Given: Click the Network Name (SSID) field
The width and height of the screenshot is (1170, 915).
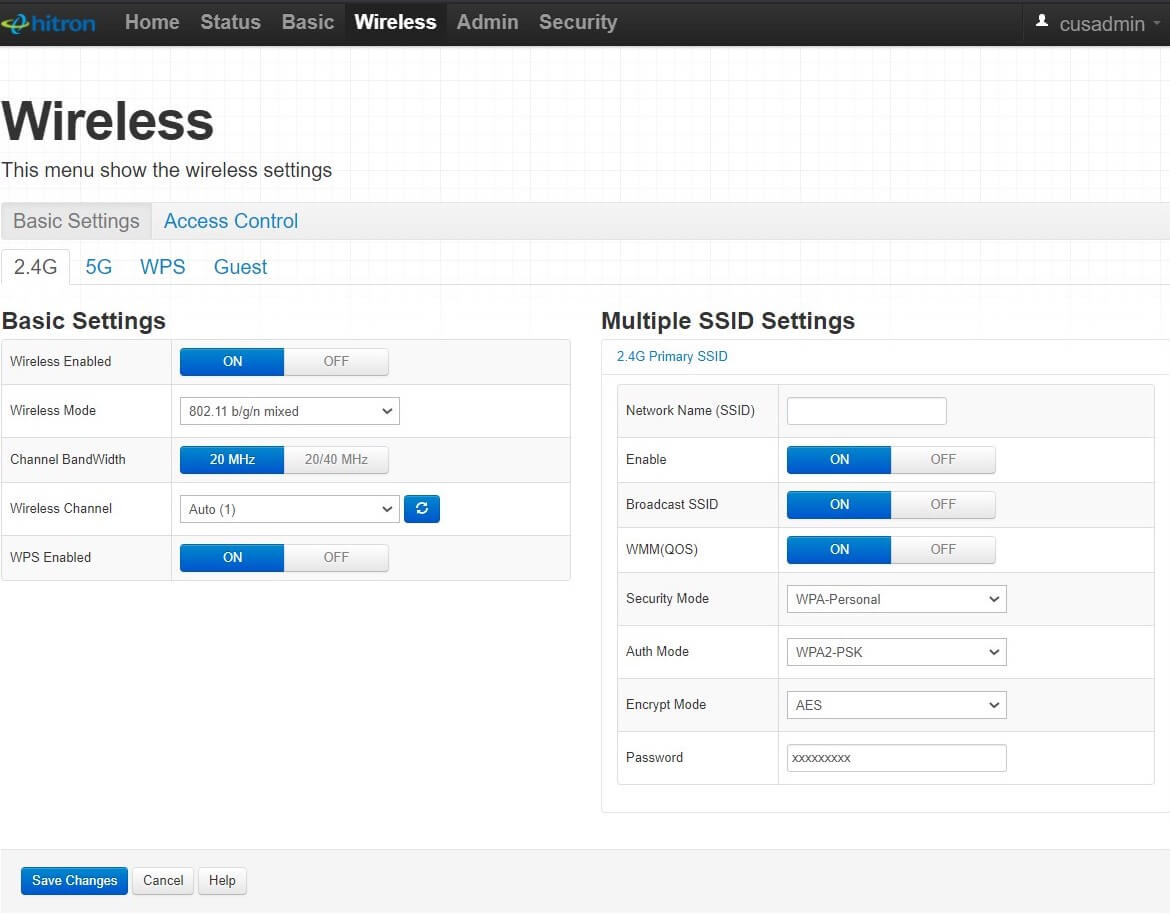Looking at the screenshot, I should click(866, 411).
